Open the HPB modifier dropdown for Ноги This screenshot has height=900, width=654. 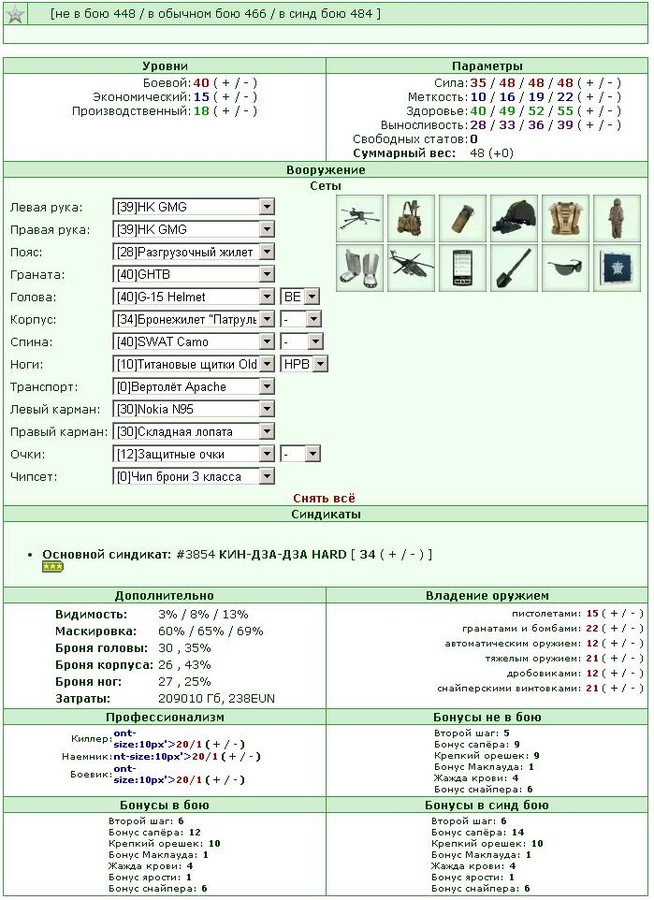[304, 364]
